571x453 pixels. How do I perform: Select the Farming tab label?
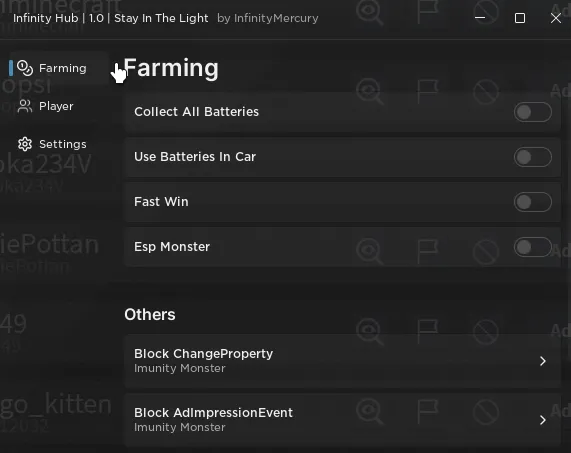63,68
